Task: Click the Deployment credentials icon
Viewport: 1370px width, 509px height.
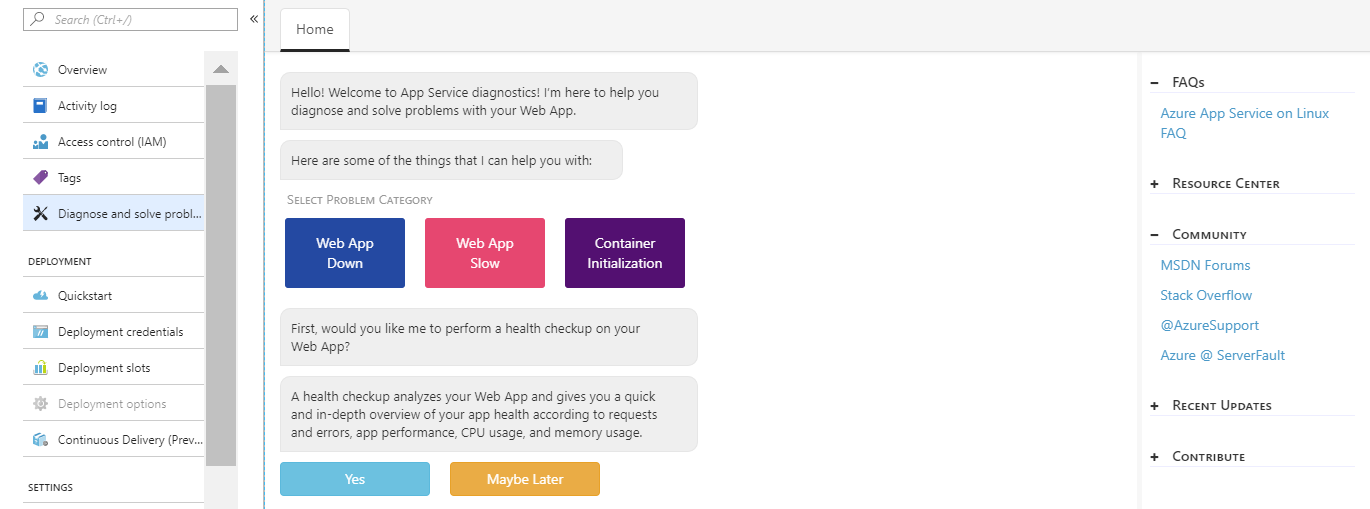Action: [x=40, y=332]
